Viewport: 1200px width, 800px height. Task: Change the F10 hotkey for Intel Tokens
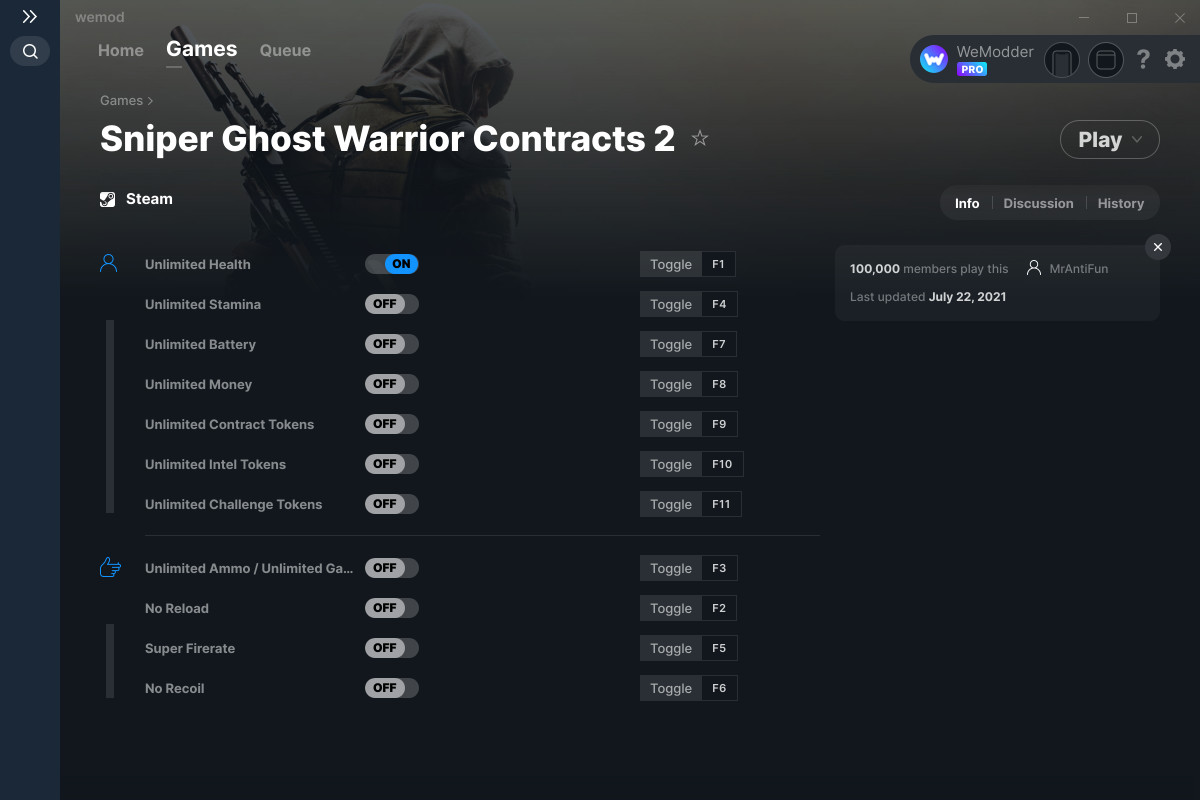(x=722, y=464)
